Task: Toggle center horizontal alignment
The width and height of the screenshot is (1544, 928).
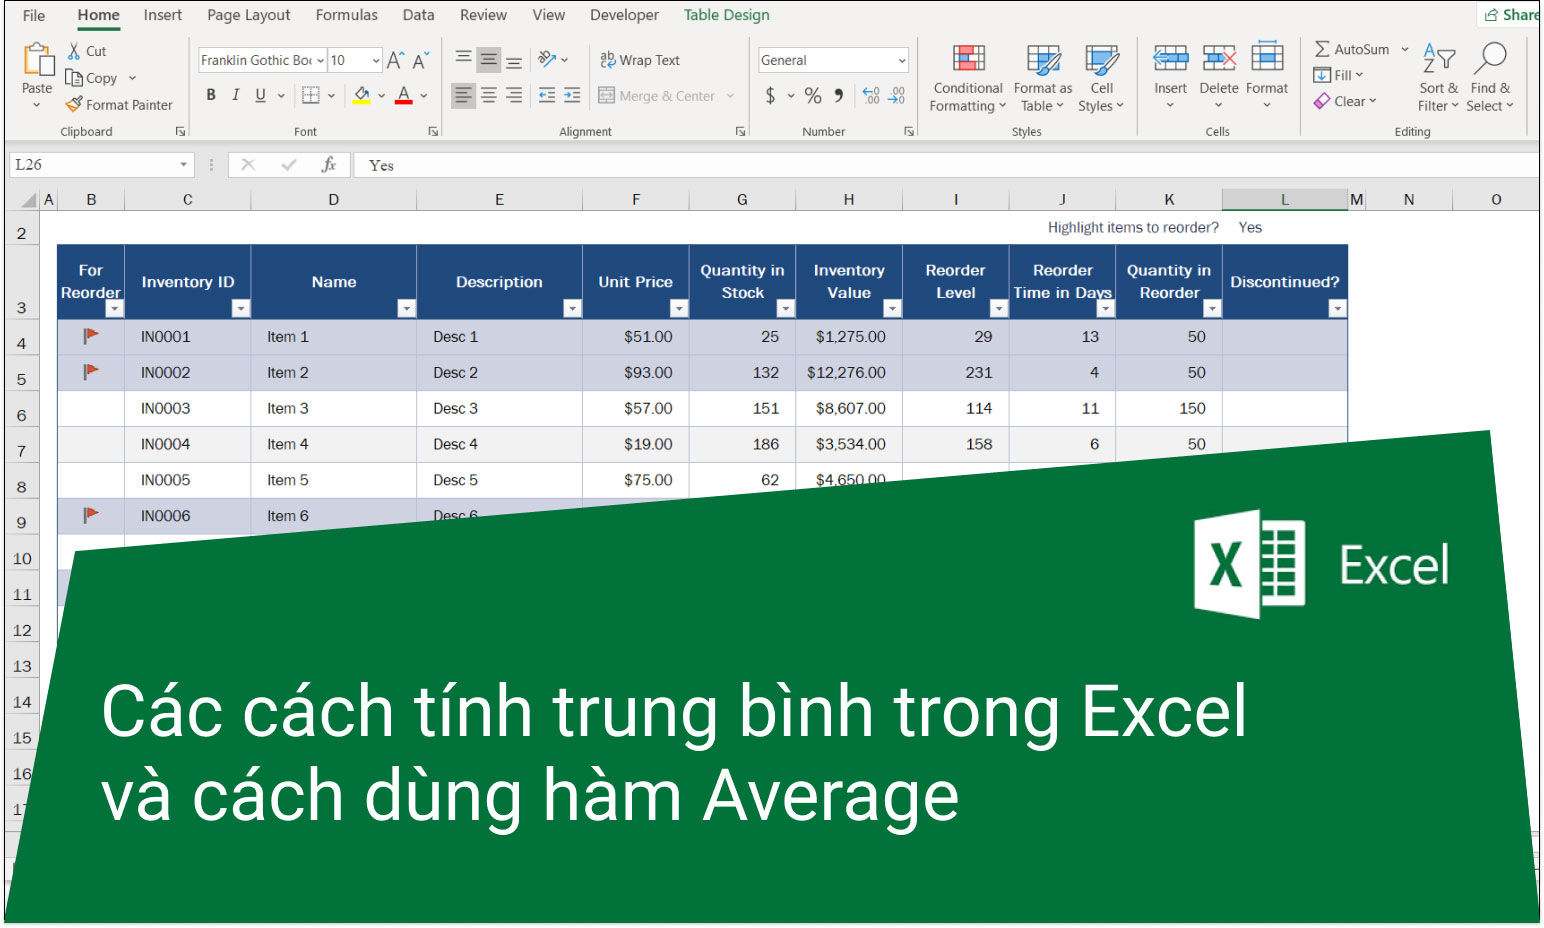Action: pos(489,95)
